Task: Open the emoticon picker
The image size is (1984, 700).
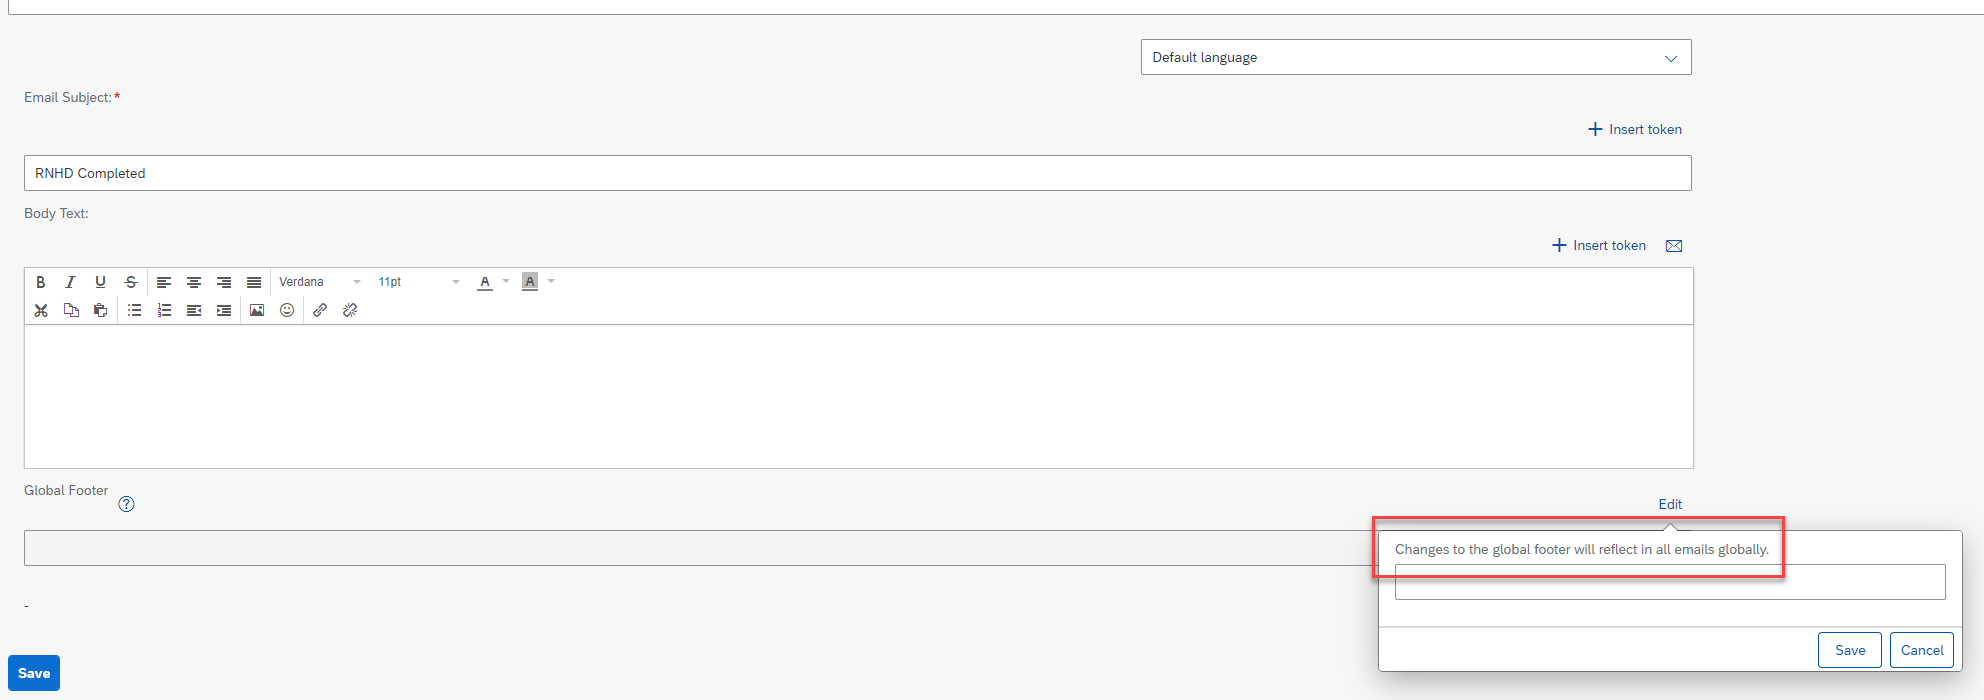Action: click(x=287, y=310)
